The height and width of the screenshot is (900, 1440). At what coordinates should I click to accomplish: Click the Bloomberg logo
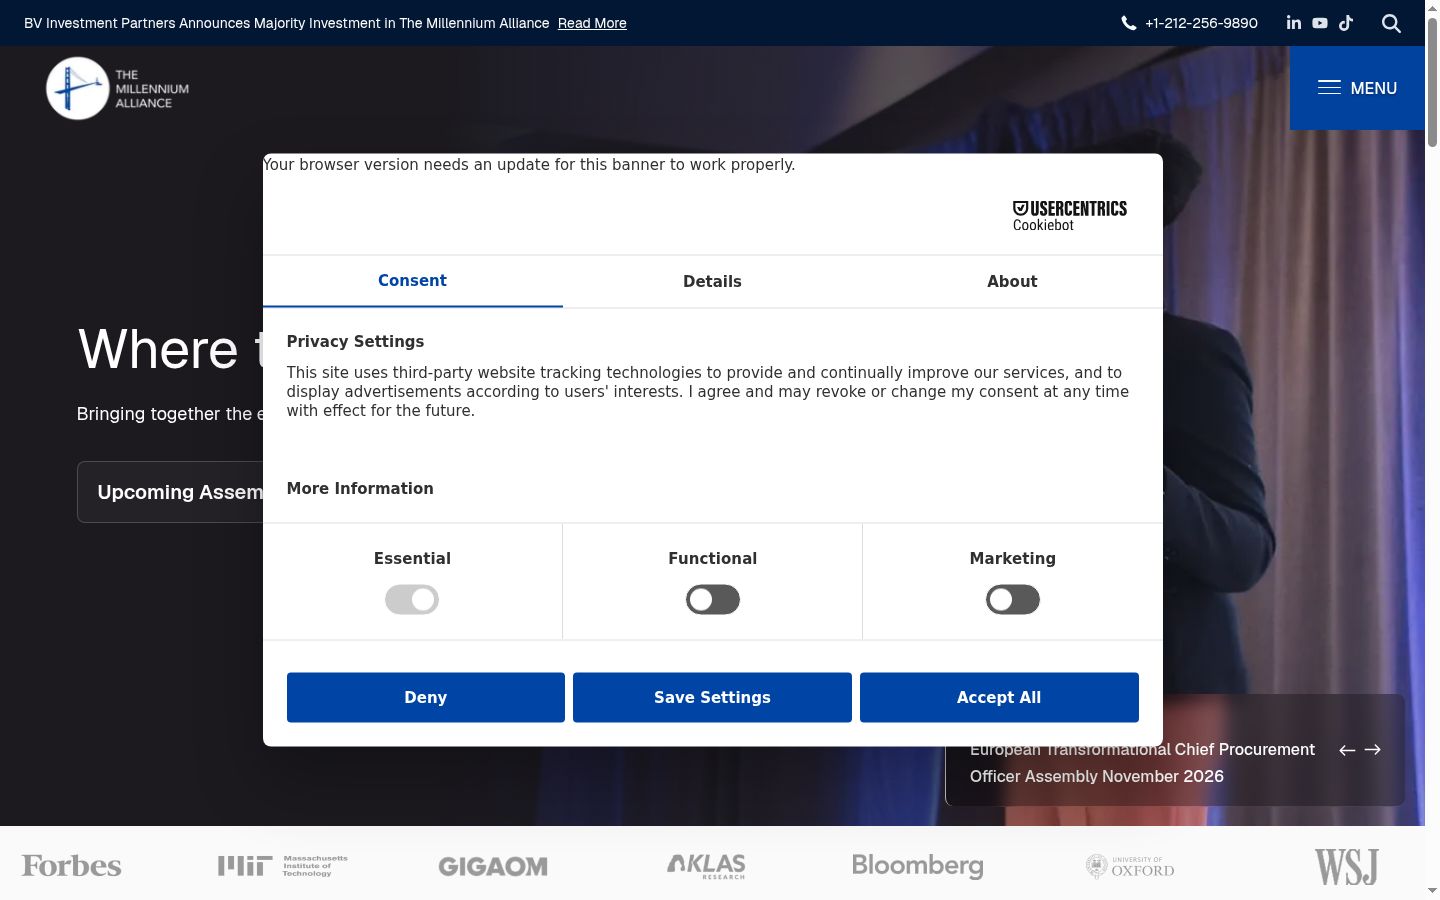point(918,866)
